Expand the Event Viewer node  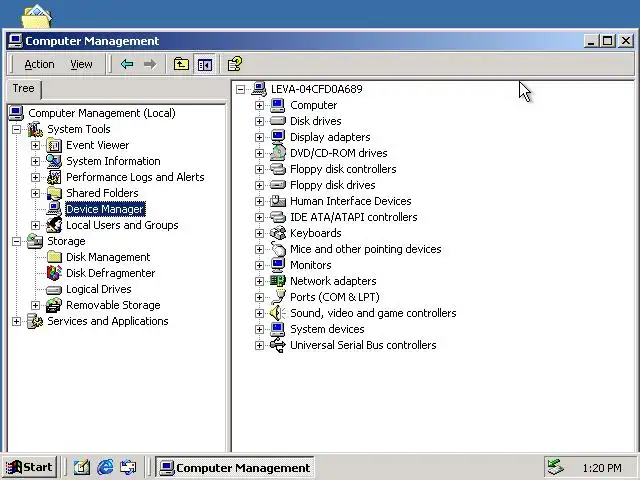tap(36, 145)
